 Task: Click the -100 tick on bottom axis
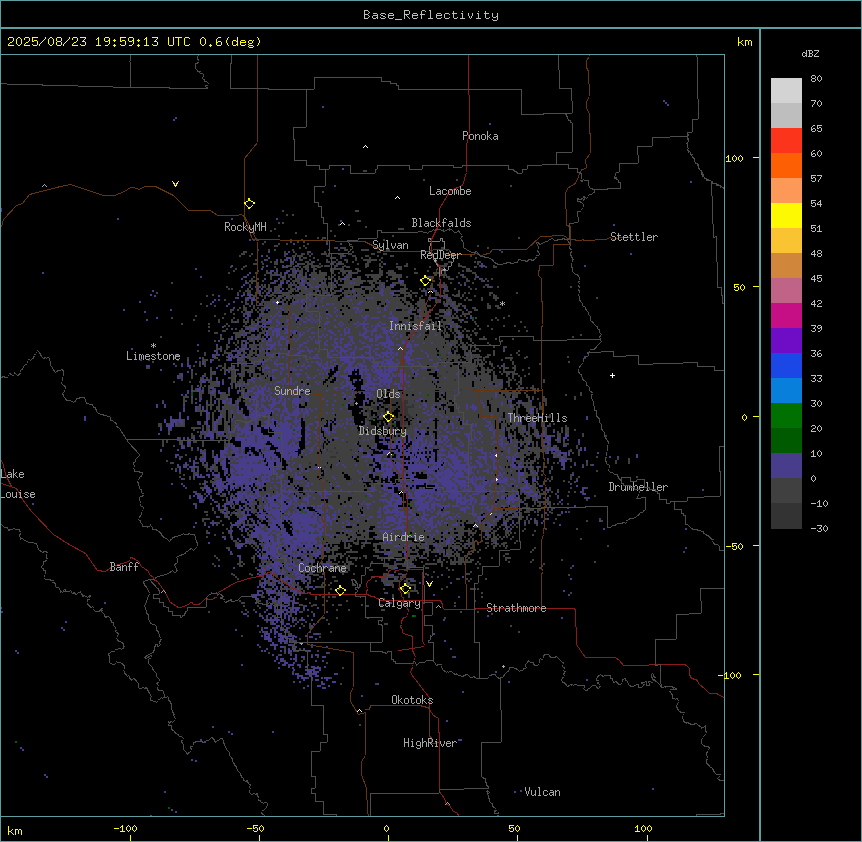(126, 829)
